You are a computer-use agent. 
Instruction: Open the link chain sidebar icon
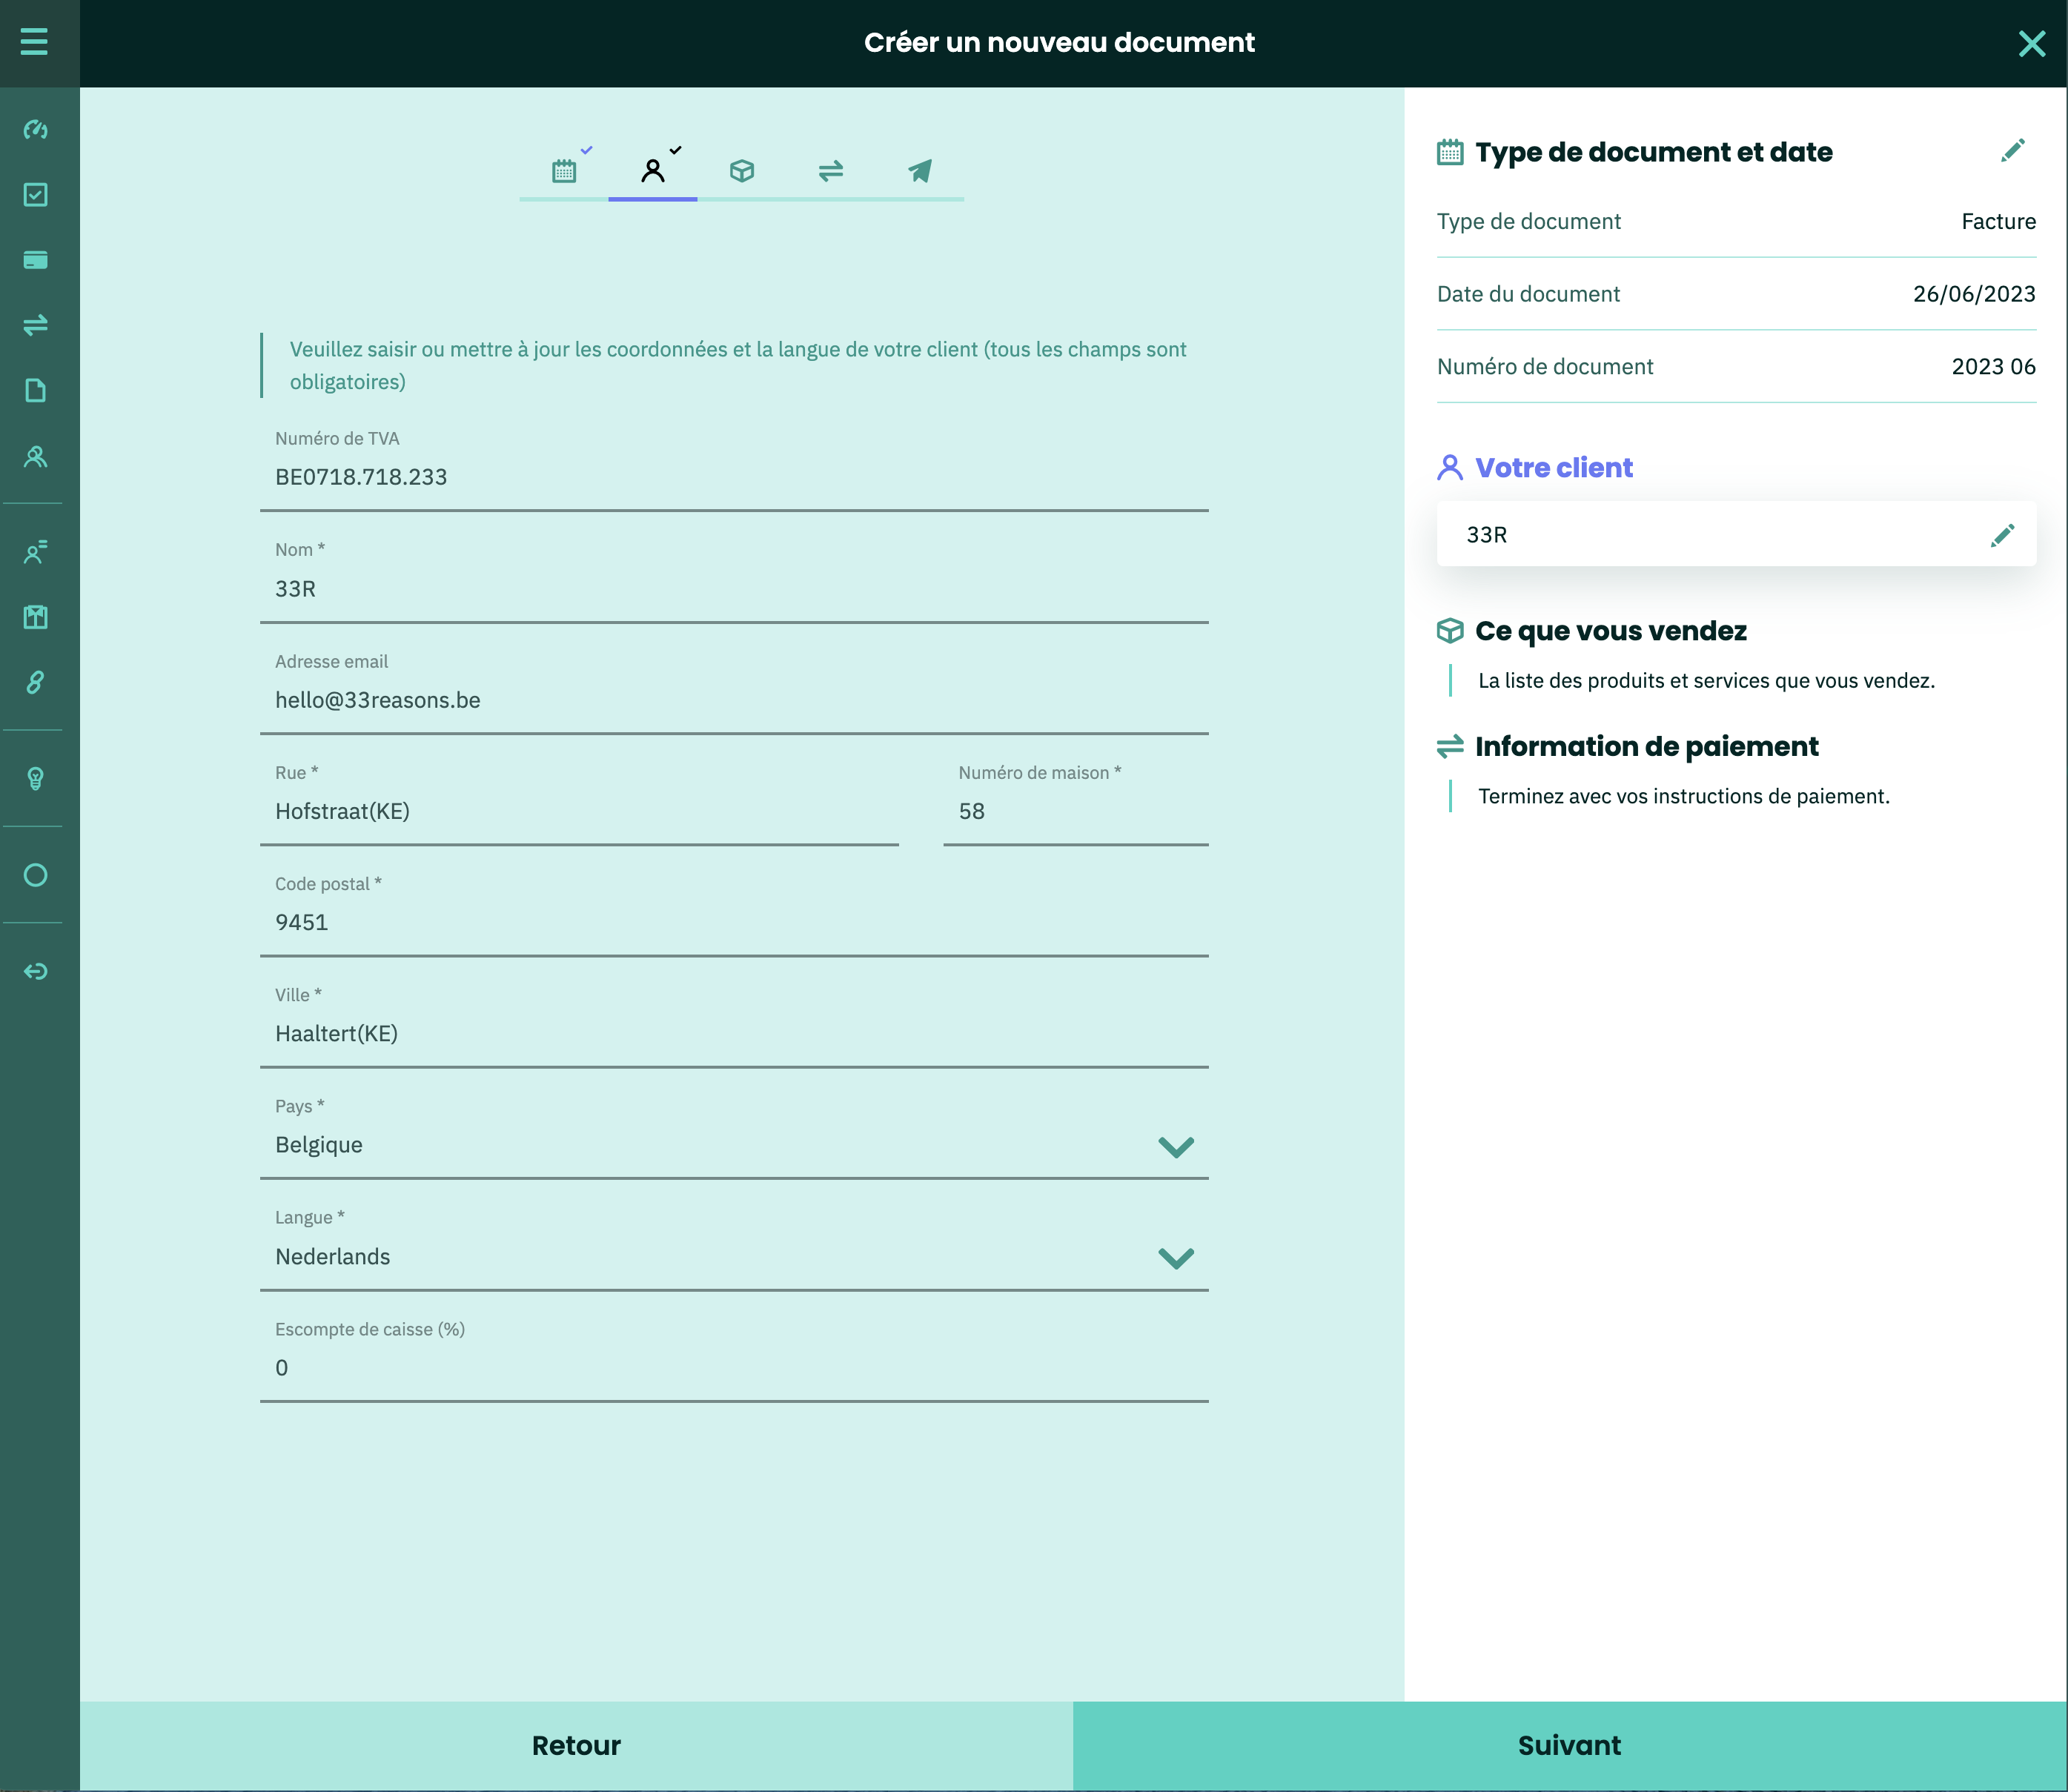(36, 682)
